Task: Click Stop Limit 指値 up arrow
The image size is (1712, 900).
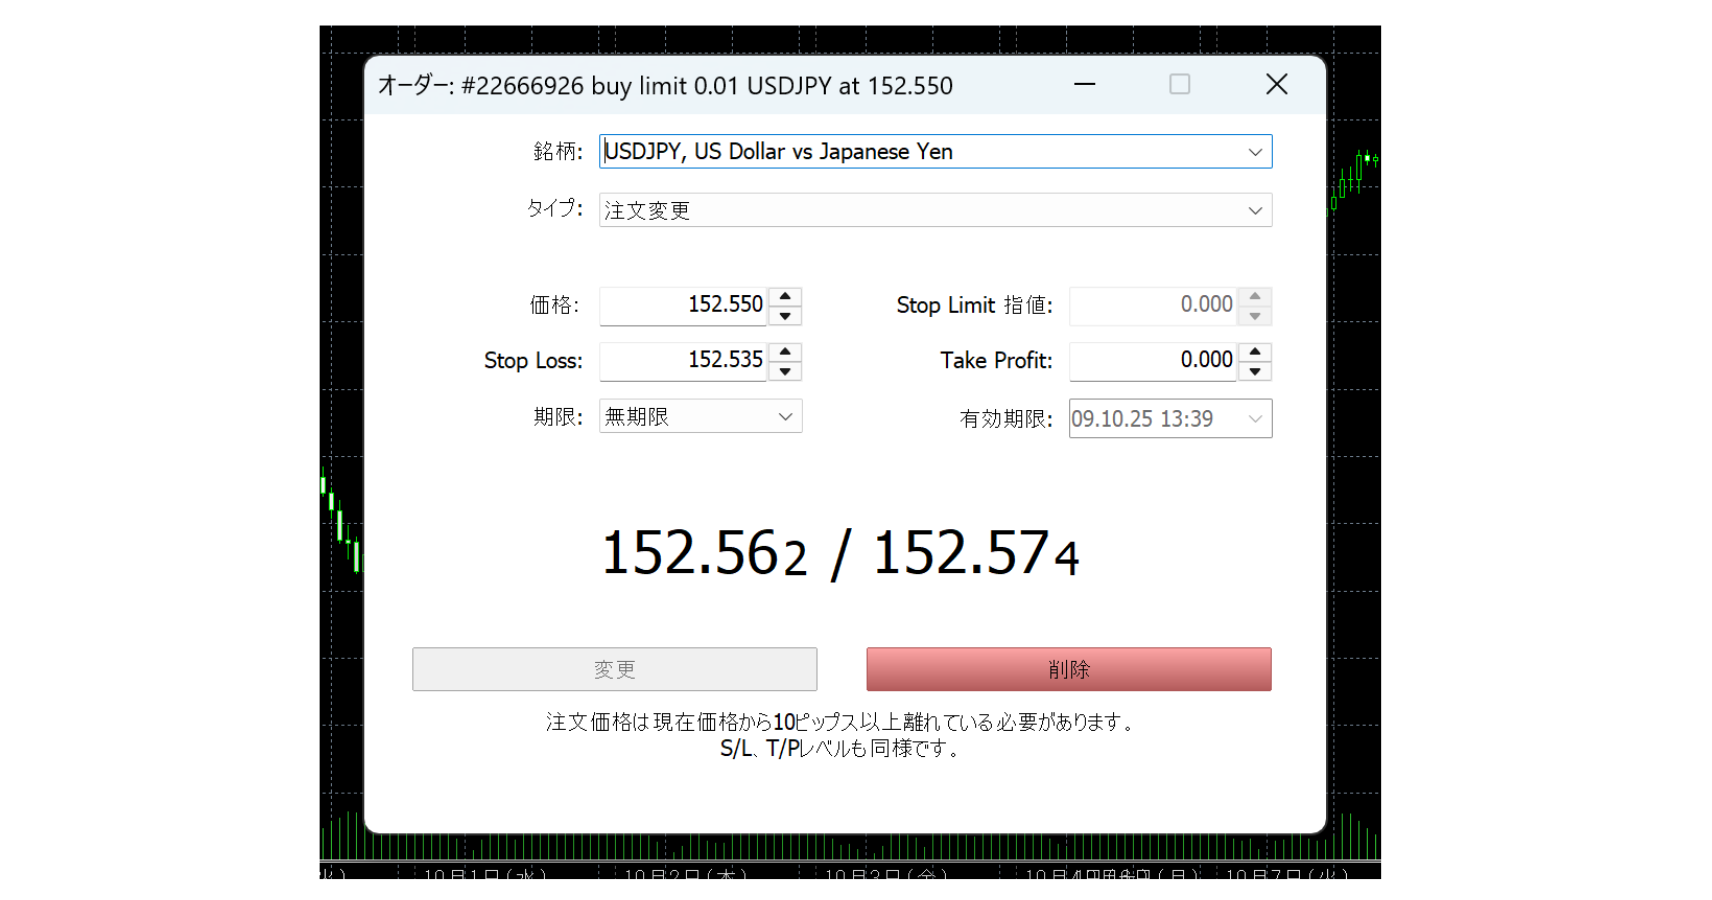Action: coord(1255,296)
